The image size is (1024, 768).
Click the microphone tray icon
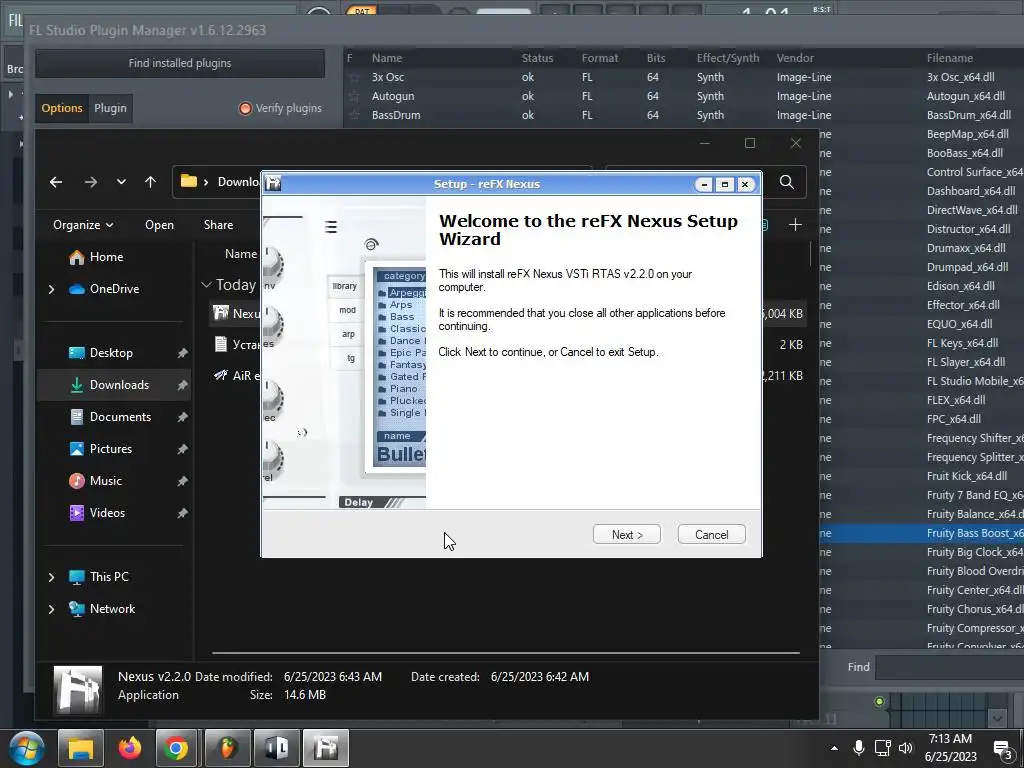(859, 748)
